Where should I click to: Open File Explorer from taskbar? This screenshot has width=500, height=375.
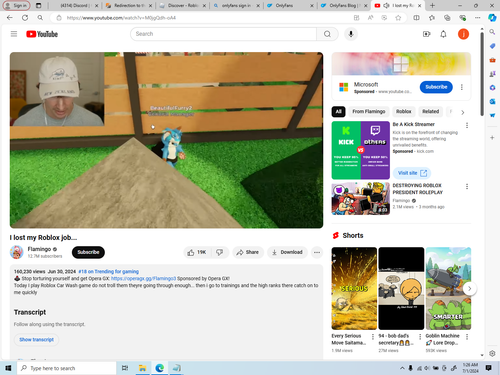(x=143, y=368)
